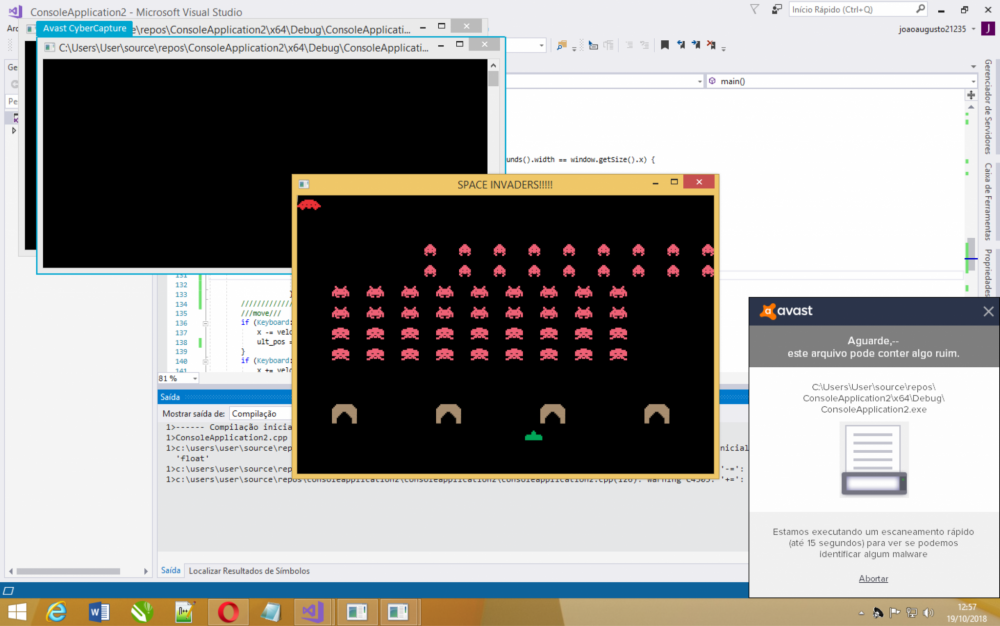Clear all bookmarks with the red X icon

[711, 45]
